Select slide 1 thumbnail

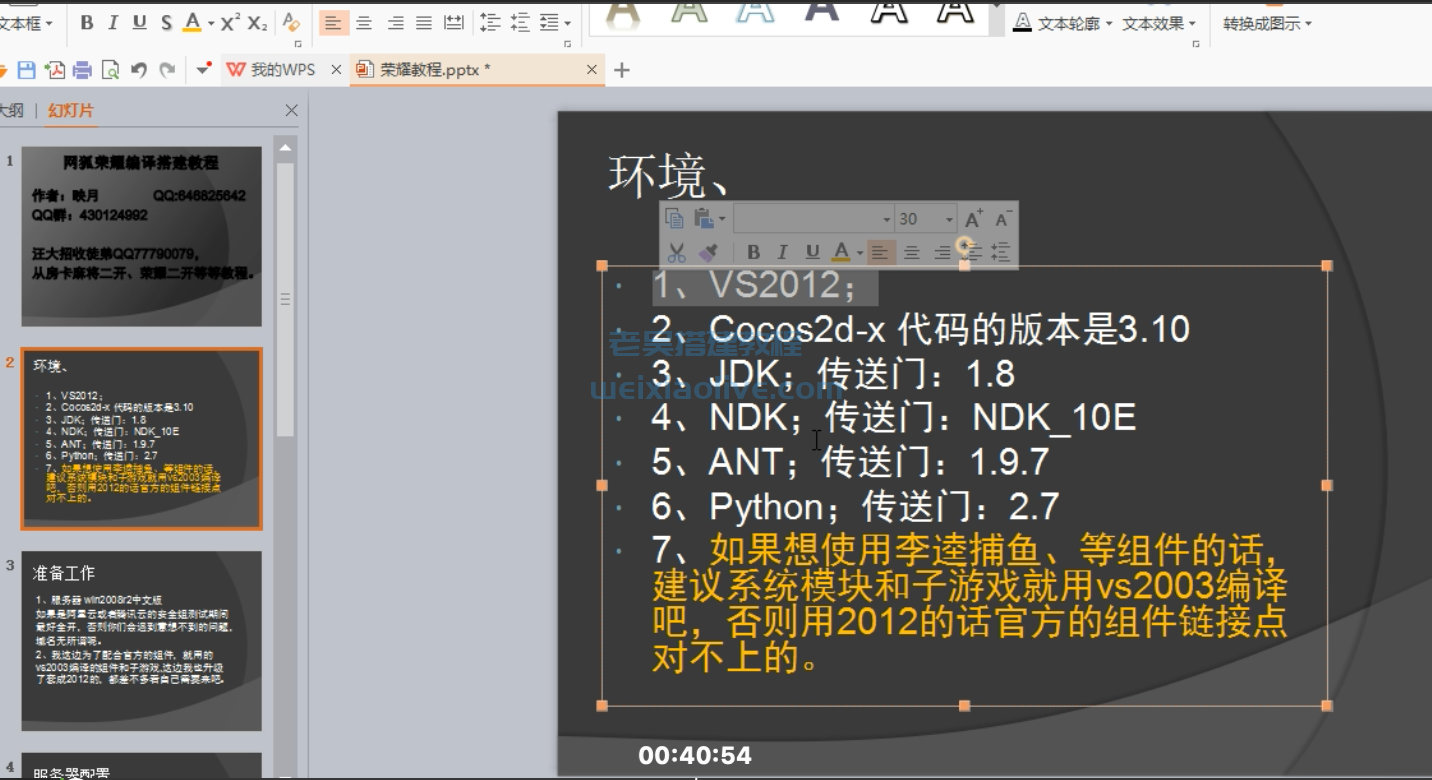[142, 236]
